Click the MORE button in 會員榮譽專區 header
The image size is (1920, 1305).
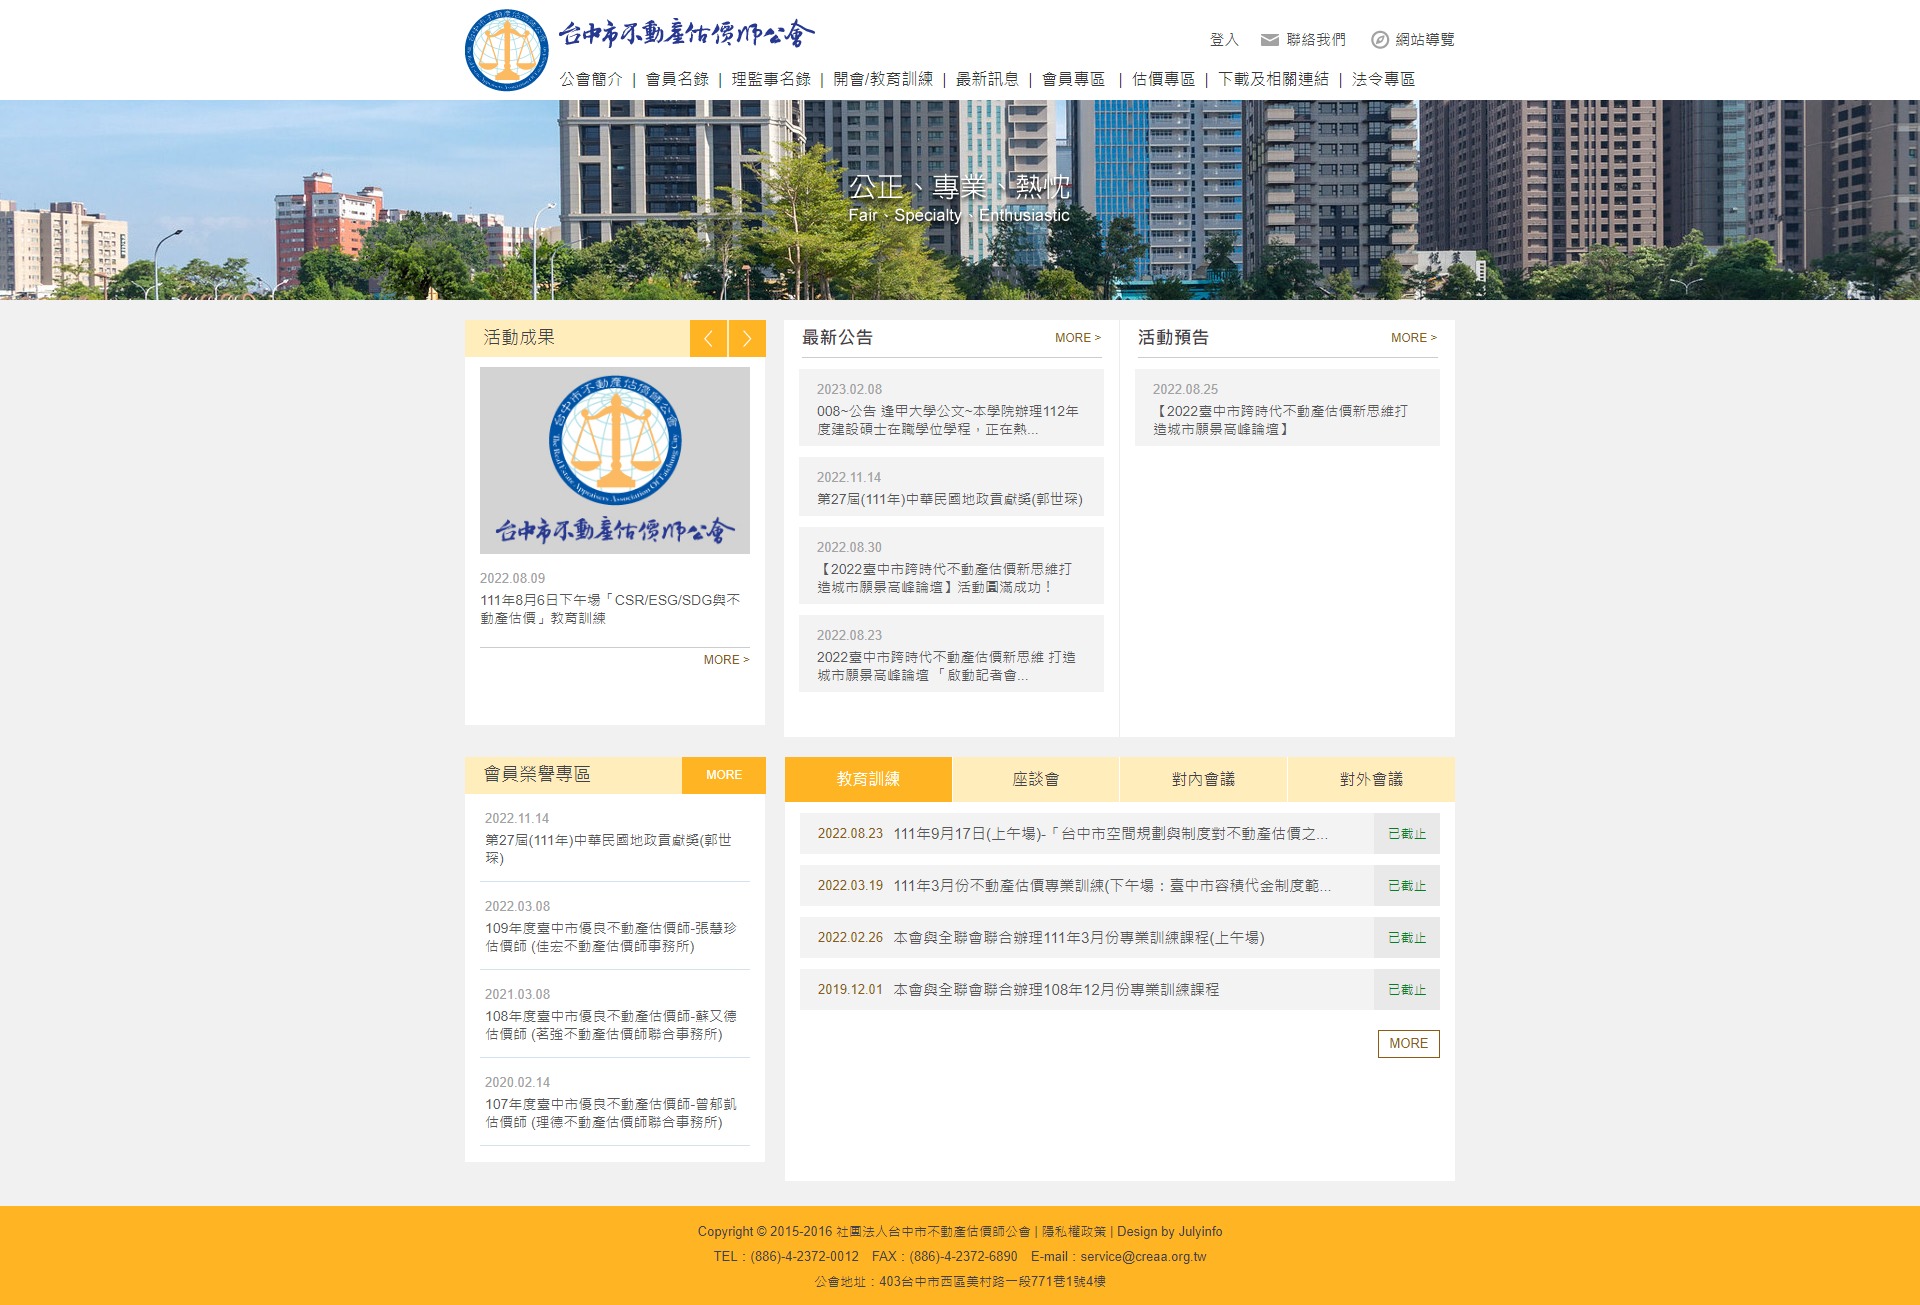pyautogui.click(x=723, y=774)
